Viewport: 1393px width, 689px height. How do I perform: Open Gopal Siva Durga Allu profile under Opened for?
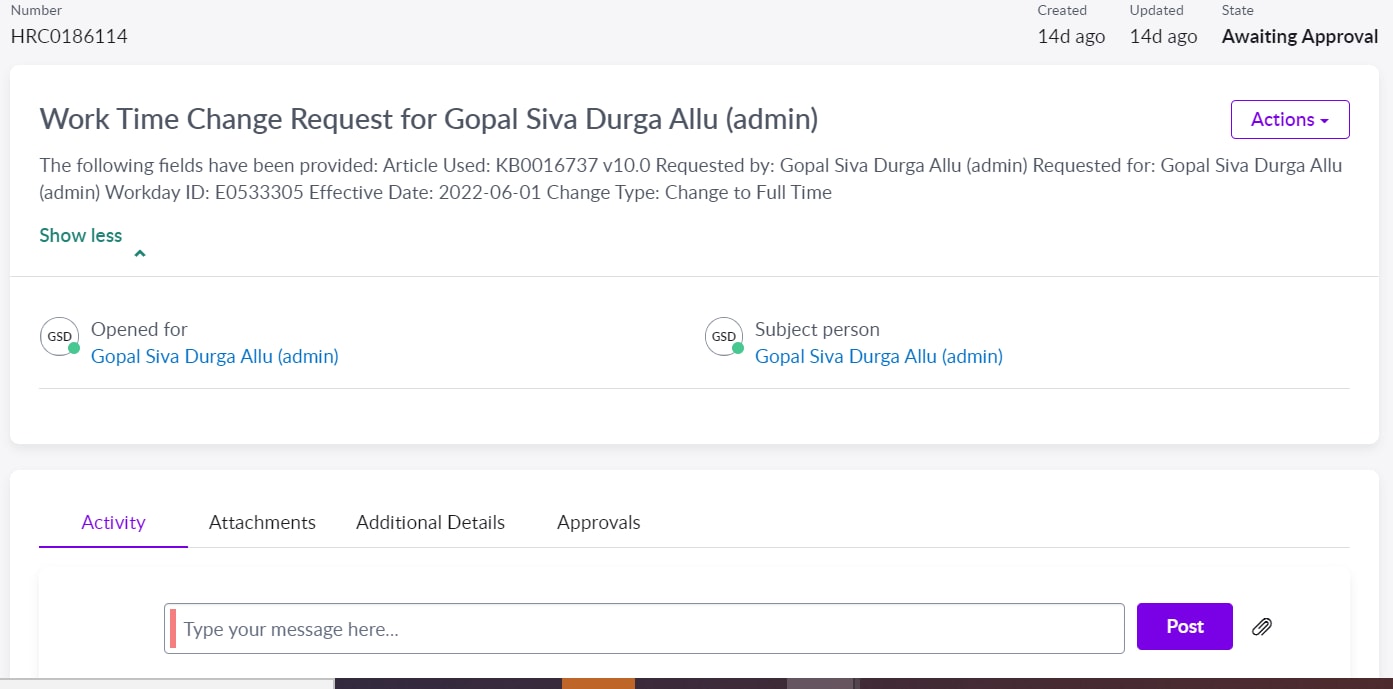(x=214, y=356)
